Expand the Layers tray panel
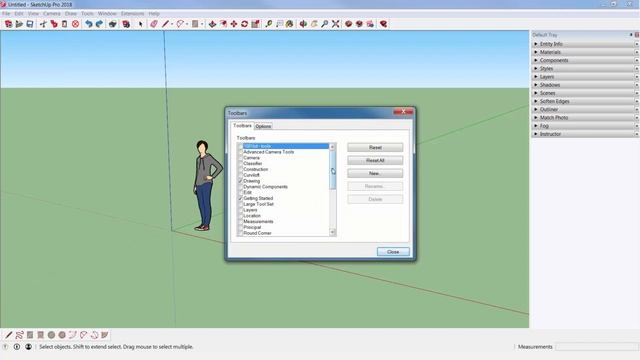 (x=585, y=77)
